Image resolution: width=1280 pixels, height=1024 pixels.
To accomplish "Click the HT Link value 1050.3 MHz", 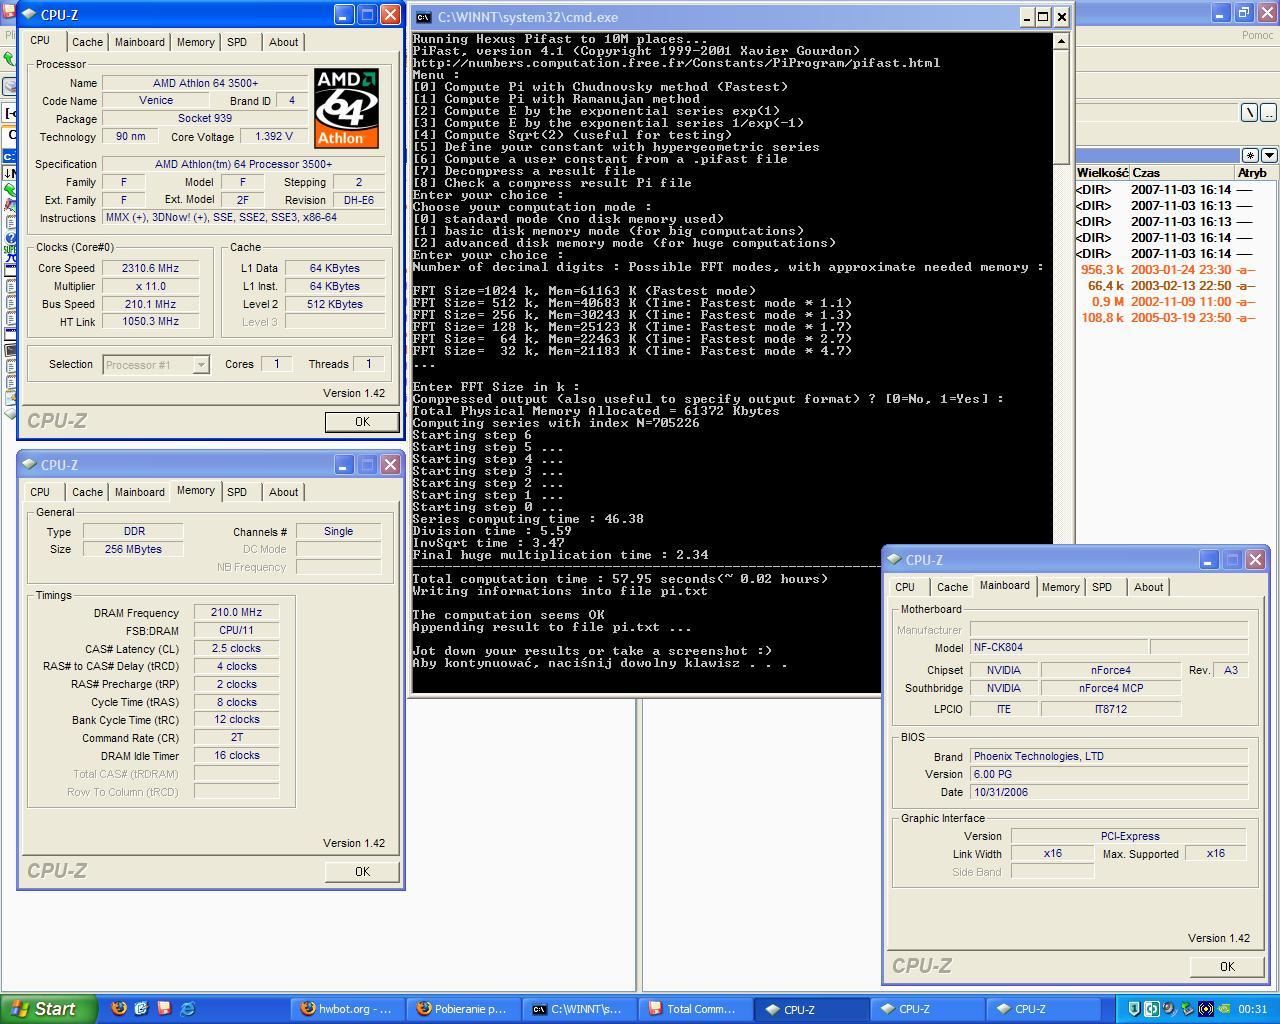I will click(x=150, y=322).
